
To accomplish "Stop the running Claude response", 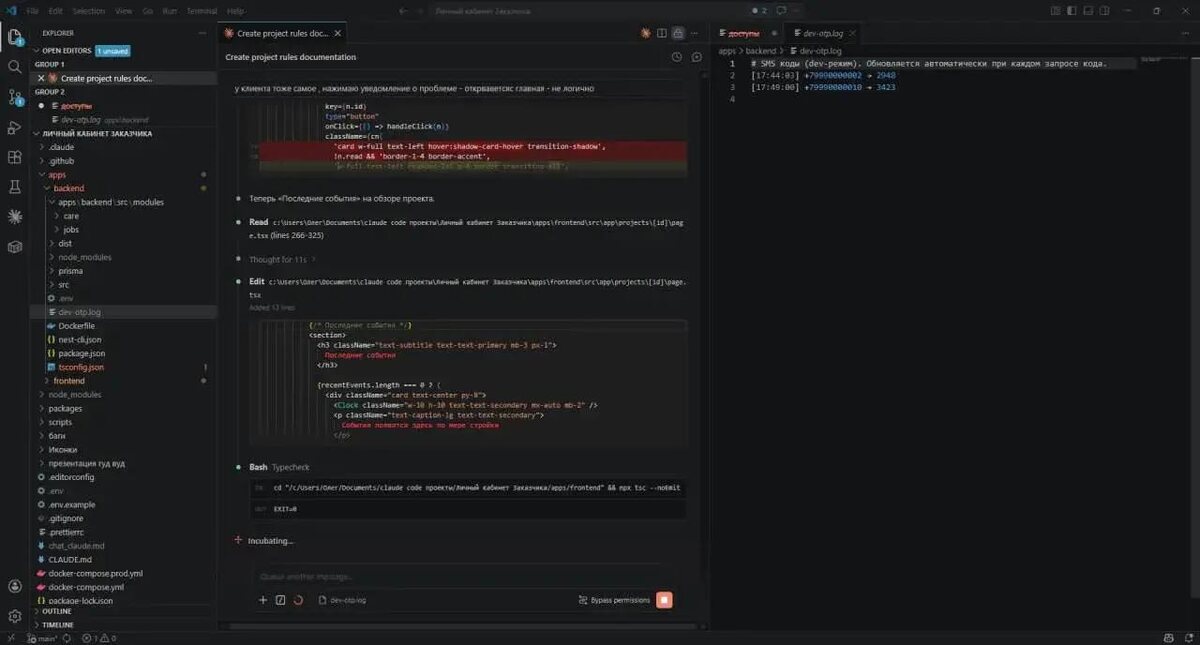I will [x=665, y=600].
